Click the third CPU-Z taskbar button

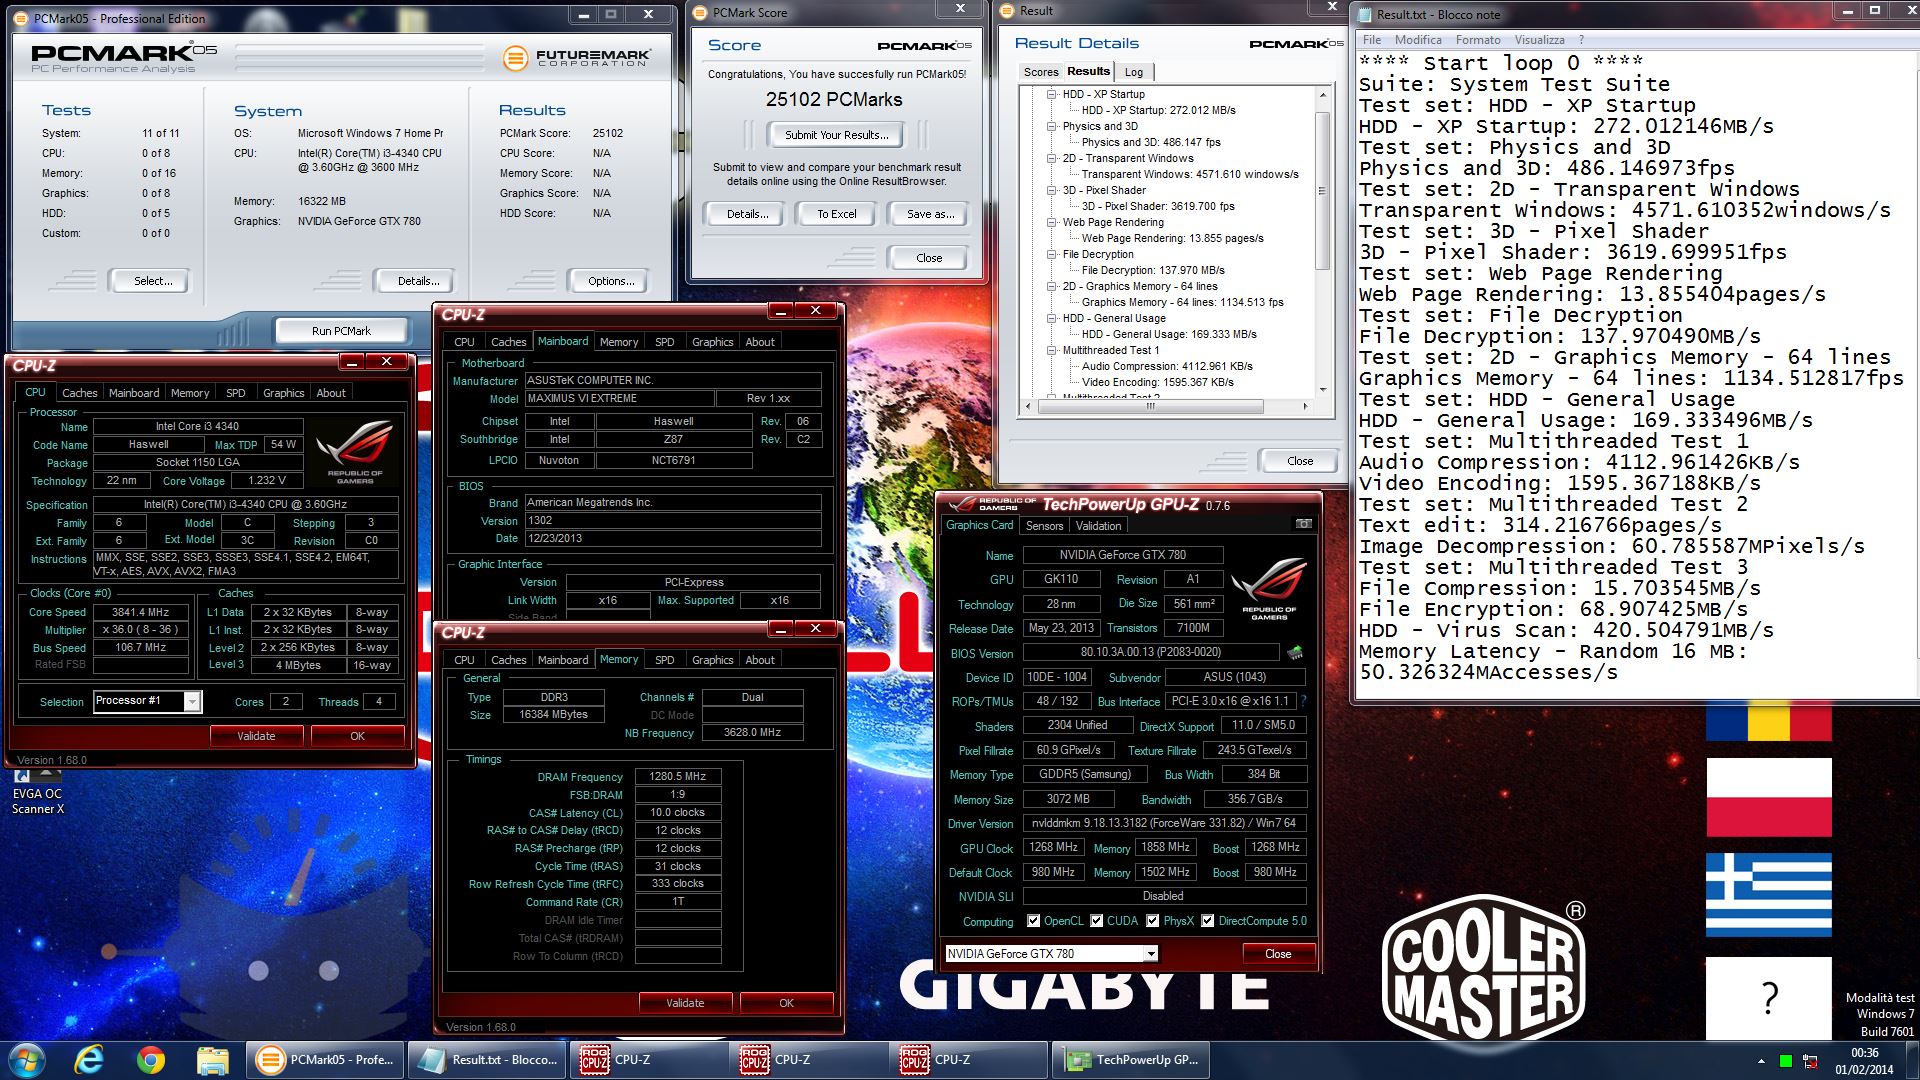[x=970, y=1059]
